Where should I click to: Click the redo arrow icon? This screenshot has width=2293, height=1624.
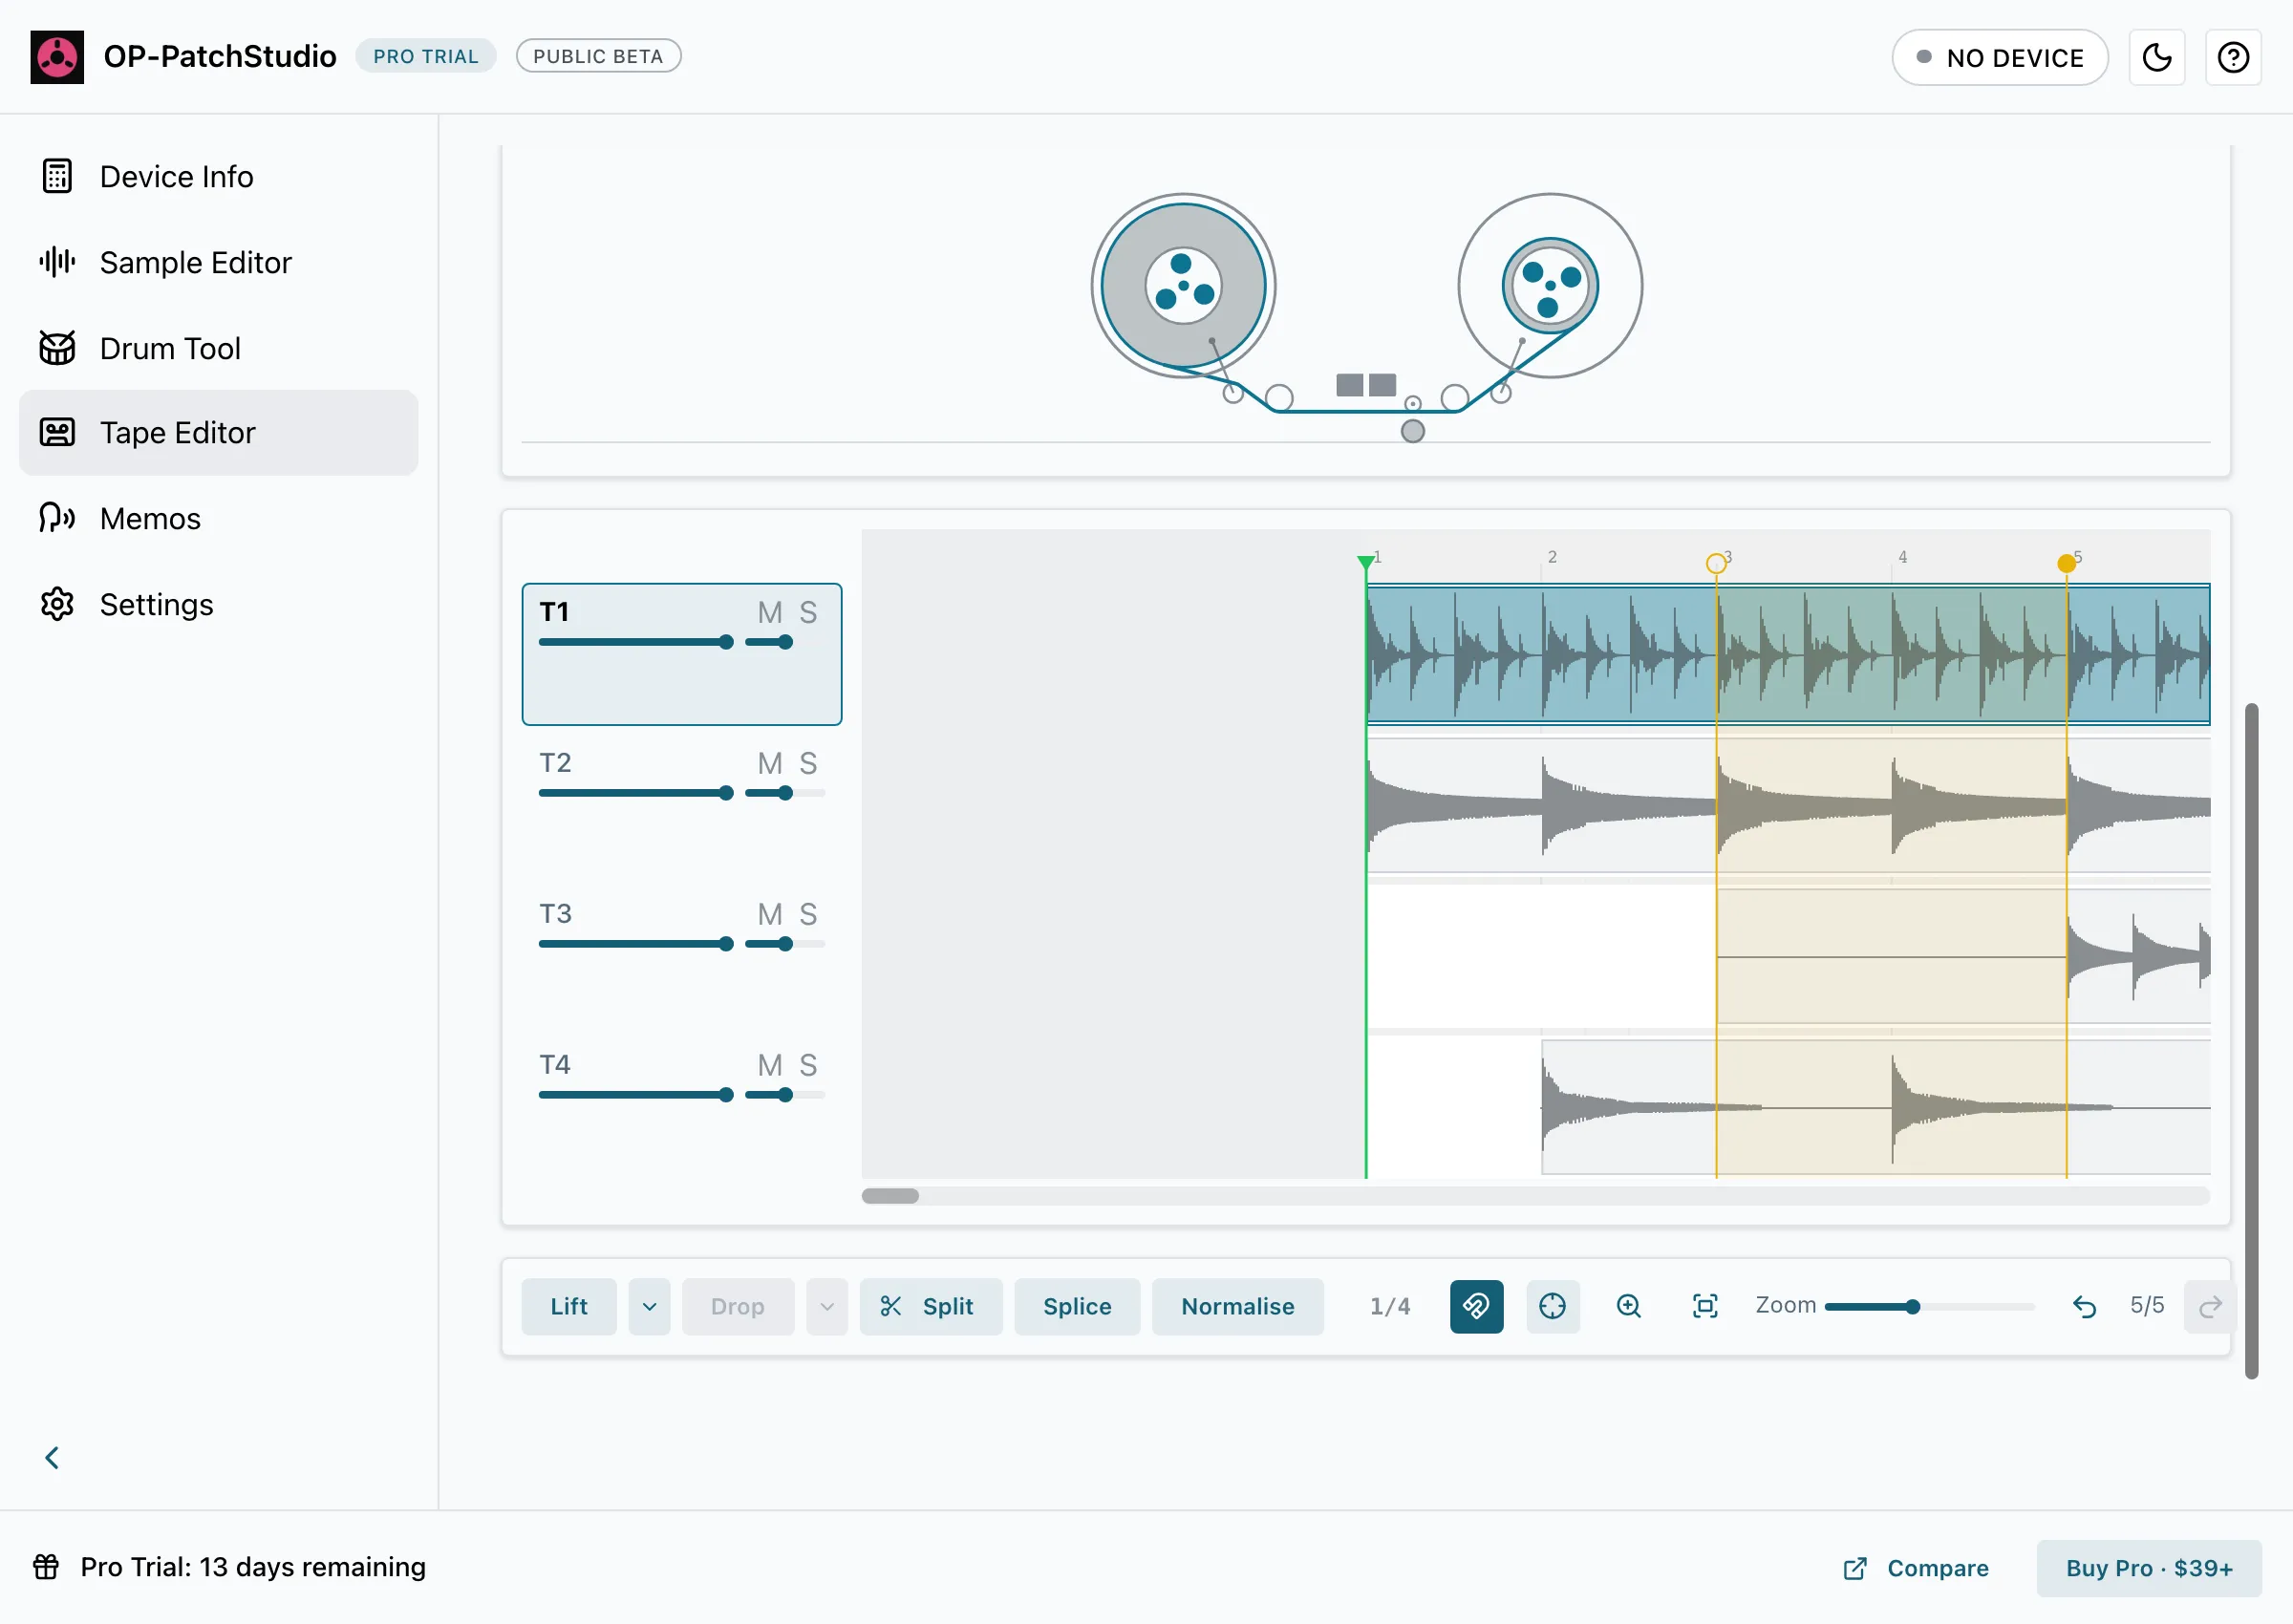point(2210,1306)
